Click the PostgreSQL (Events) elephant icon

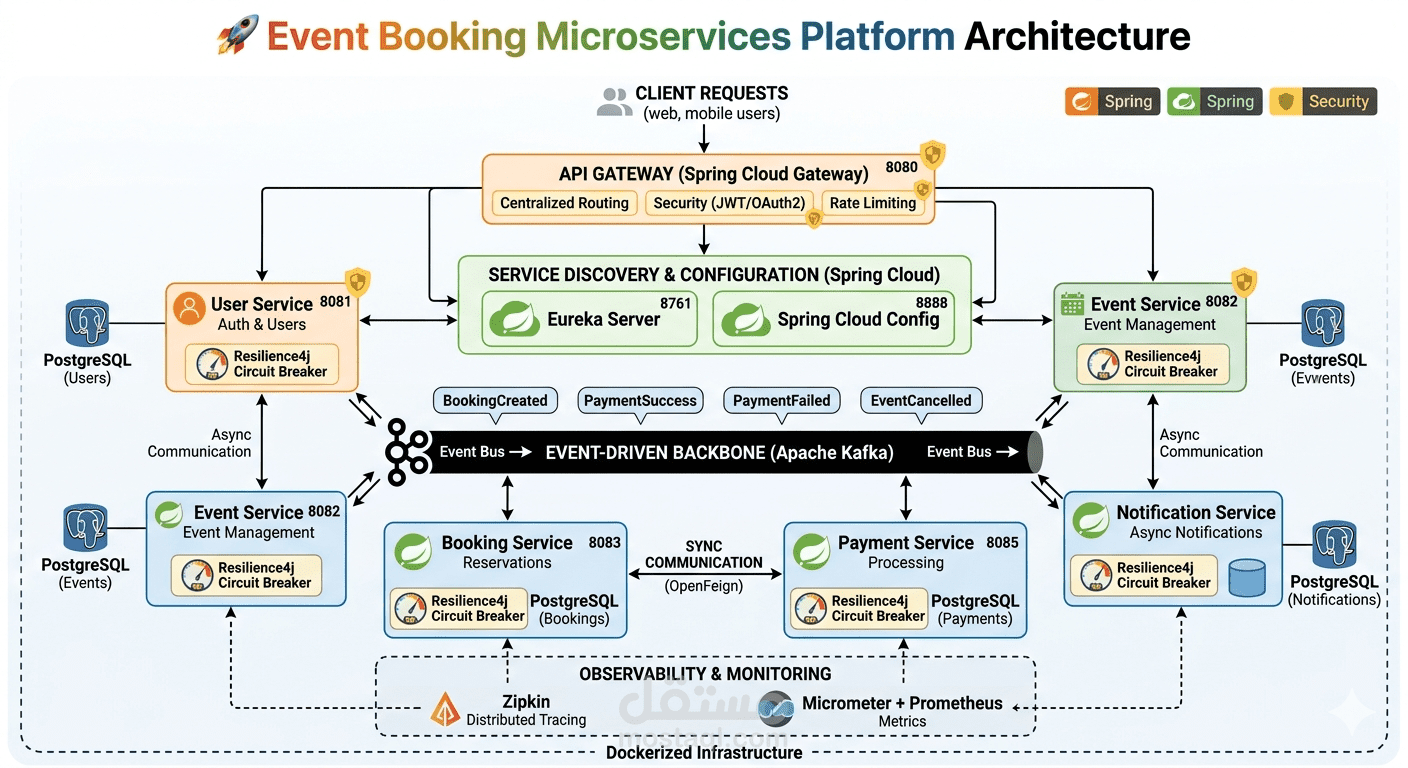click(x=85, y=528)
